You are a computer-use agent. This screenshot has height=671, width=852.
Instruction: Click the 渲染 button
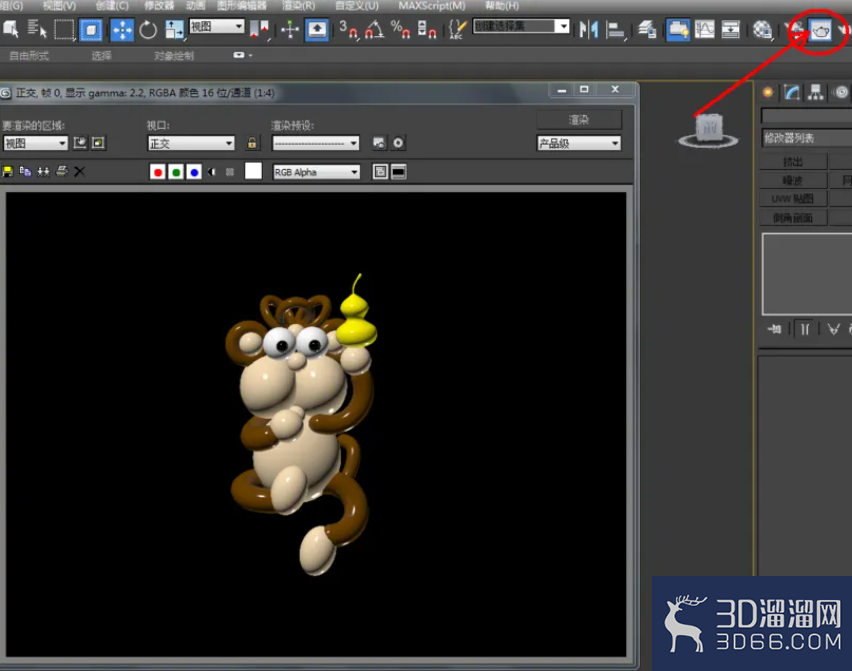click(579, 120)
